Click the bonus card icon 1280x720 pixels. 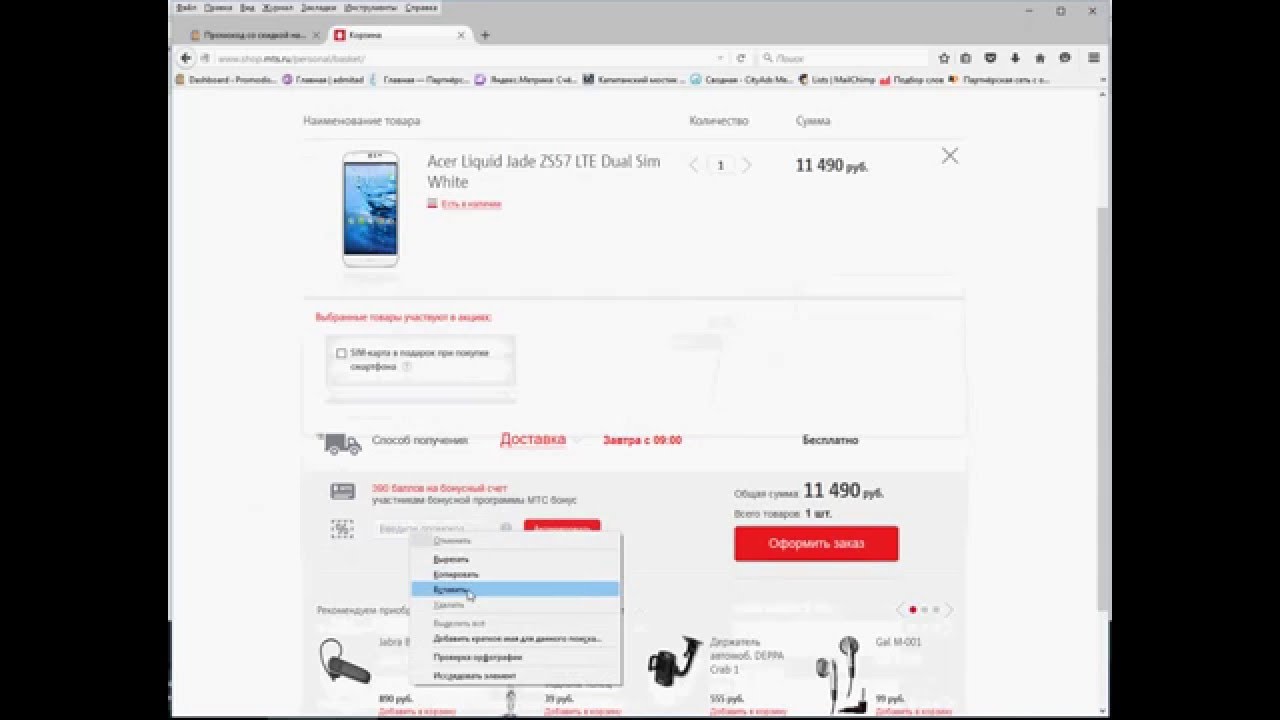(x=343, y=491)
